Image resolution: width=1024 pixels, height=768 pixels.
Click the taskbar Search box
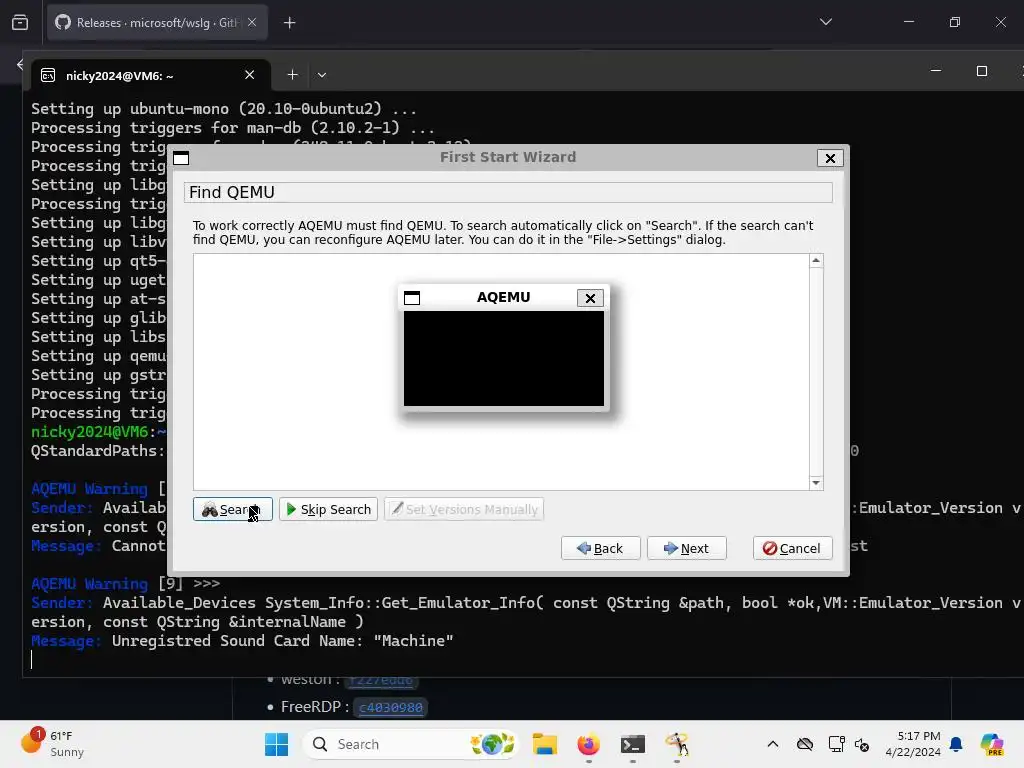[x=411, y=744]
